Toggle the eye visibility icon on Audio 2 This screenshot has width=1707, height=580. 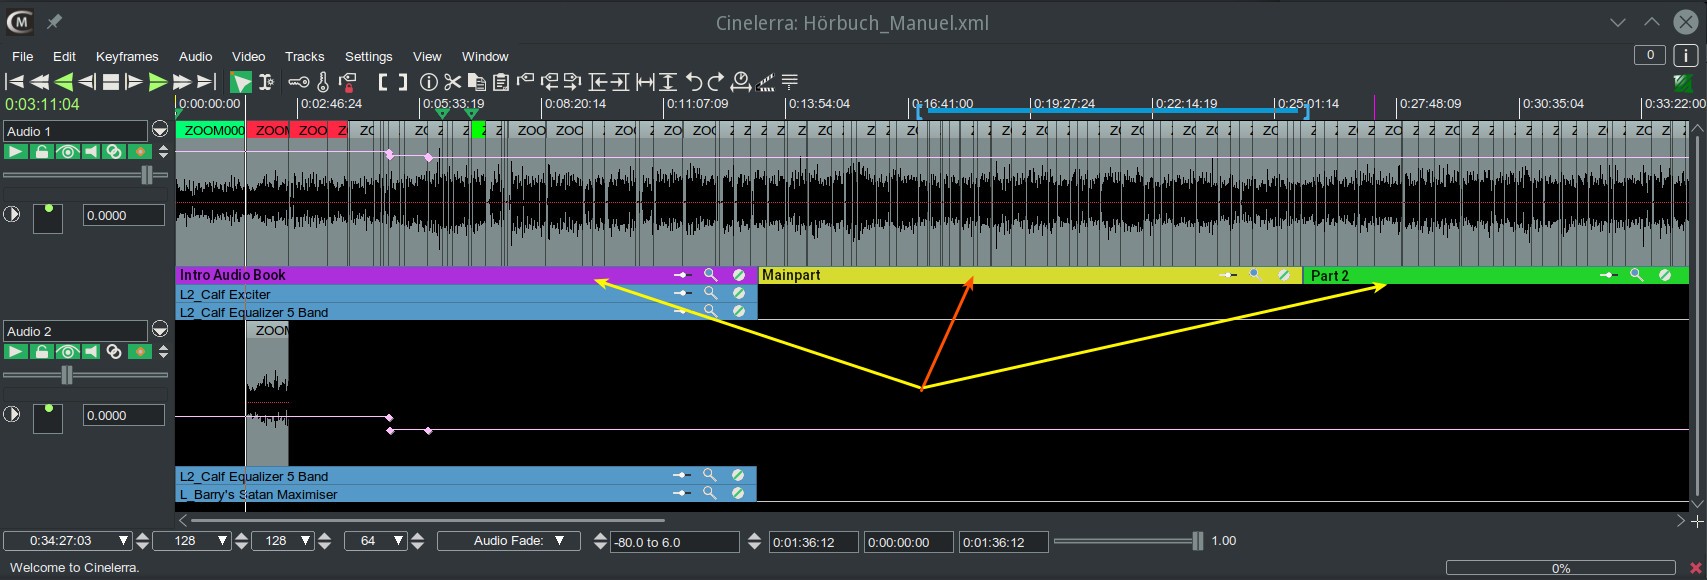(x=67, y=352)
